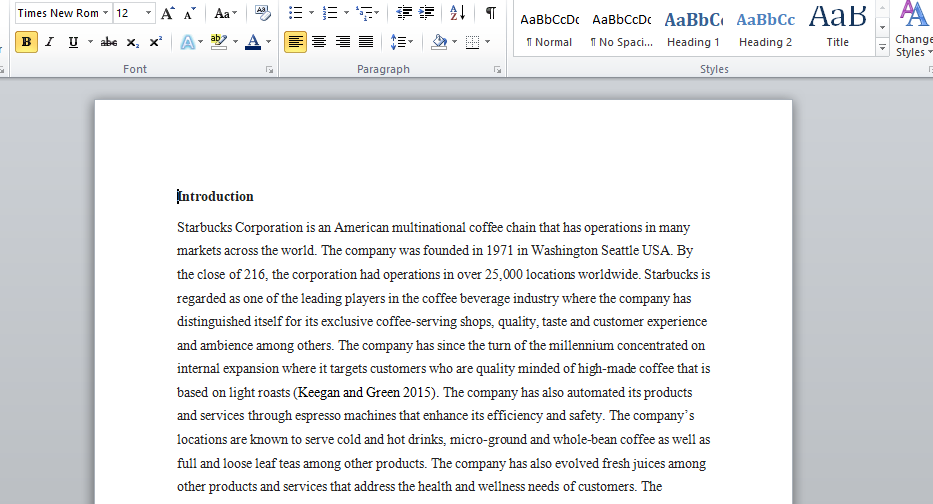Toggle Italic formatting
The height and width of the screenshot is (504, 933).
(49, 42)
